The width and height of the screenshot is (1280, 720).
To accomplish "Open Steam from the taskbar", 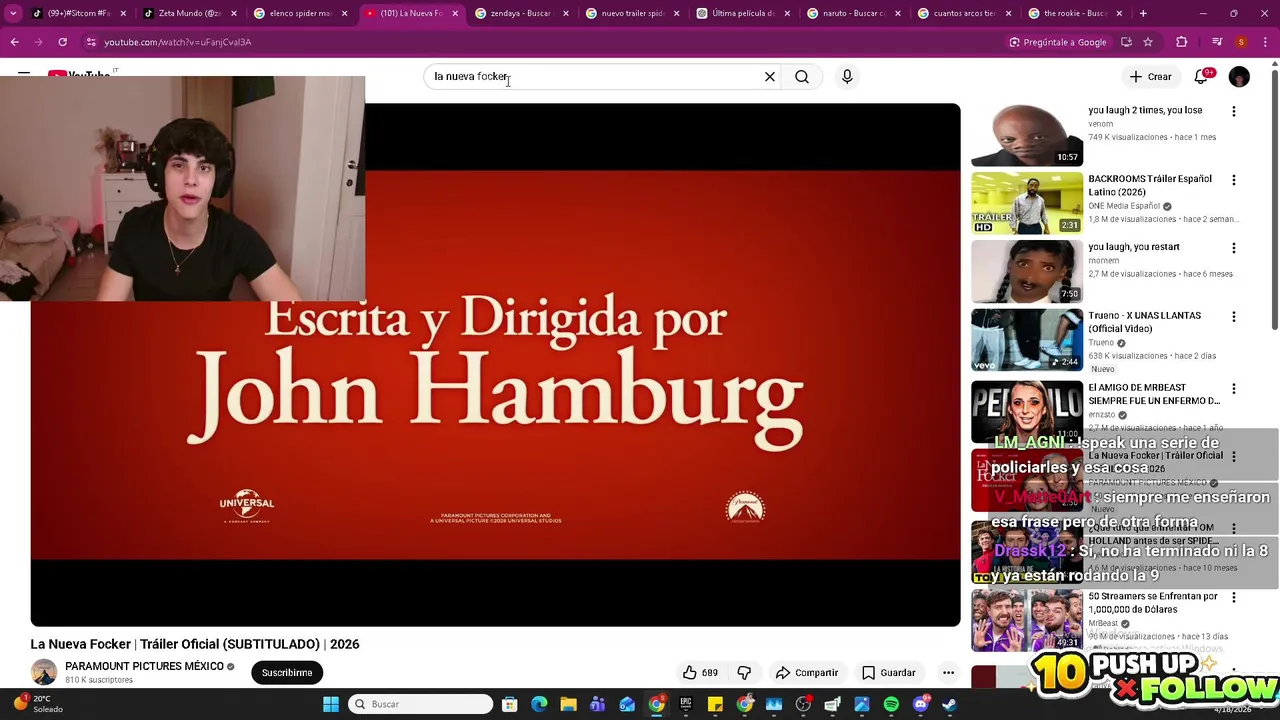I will pos(949,704).
